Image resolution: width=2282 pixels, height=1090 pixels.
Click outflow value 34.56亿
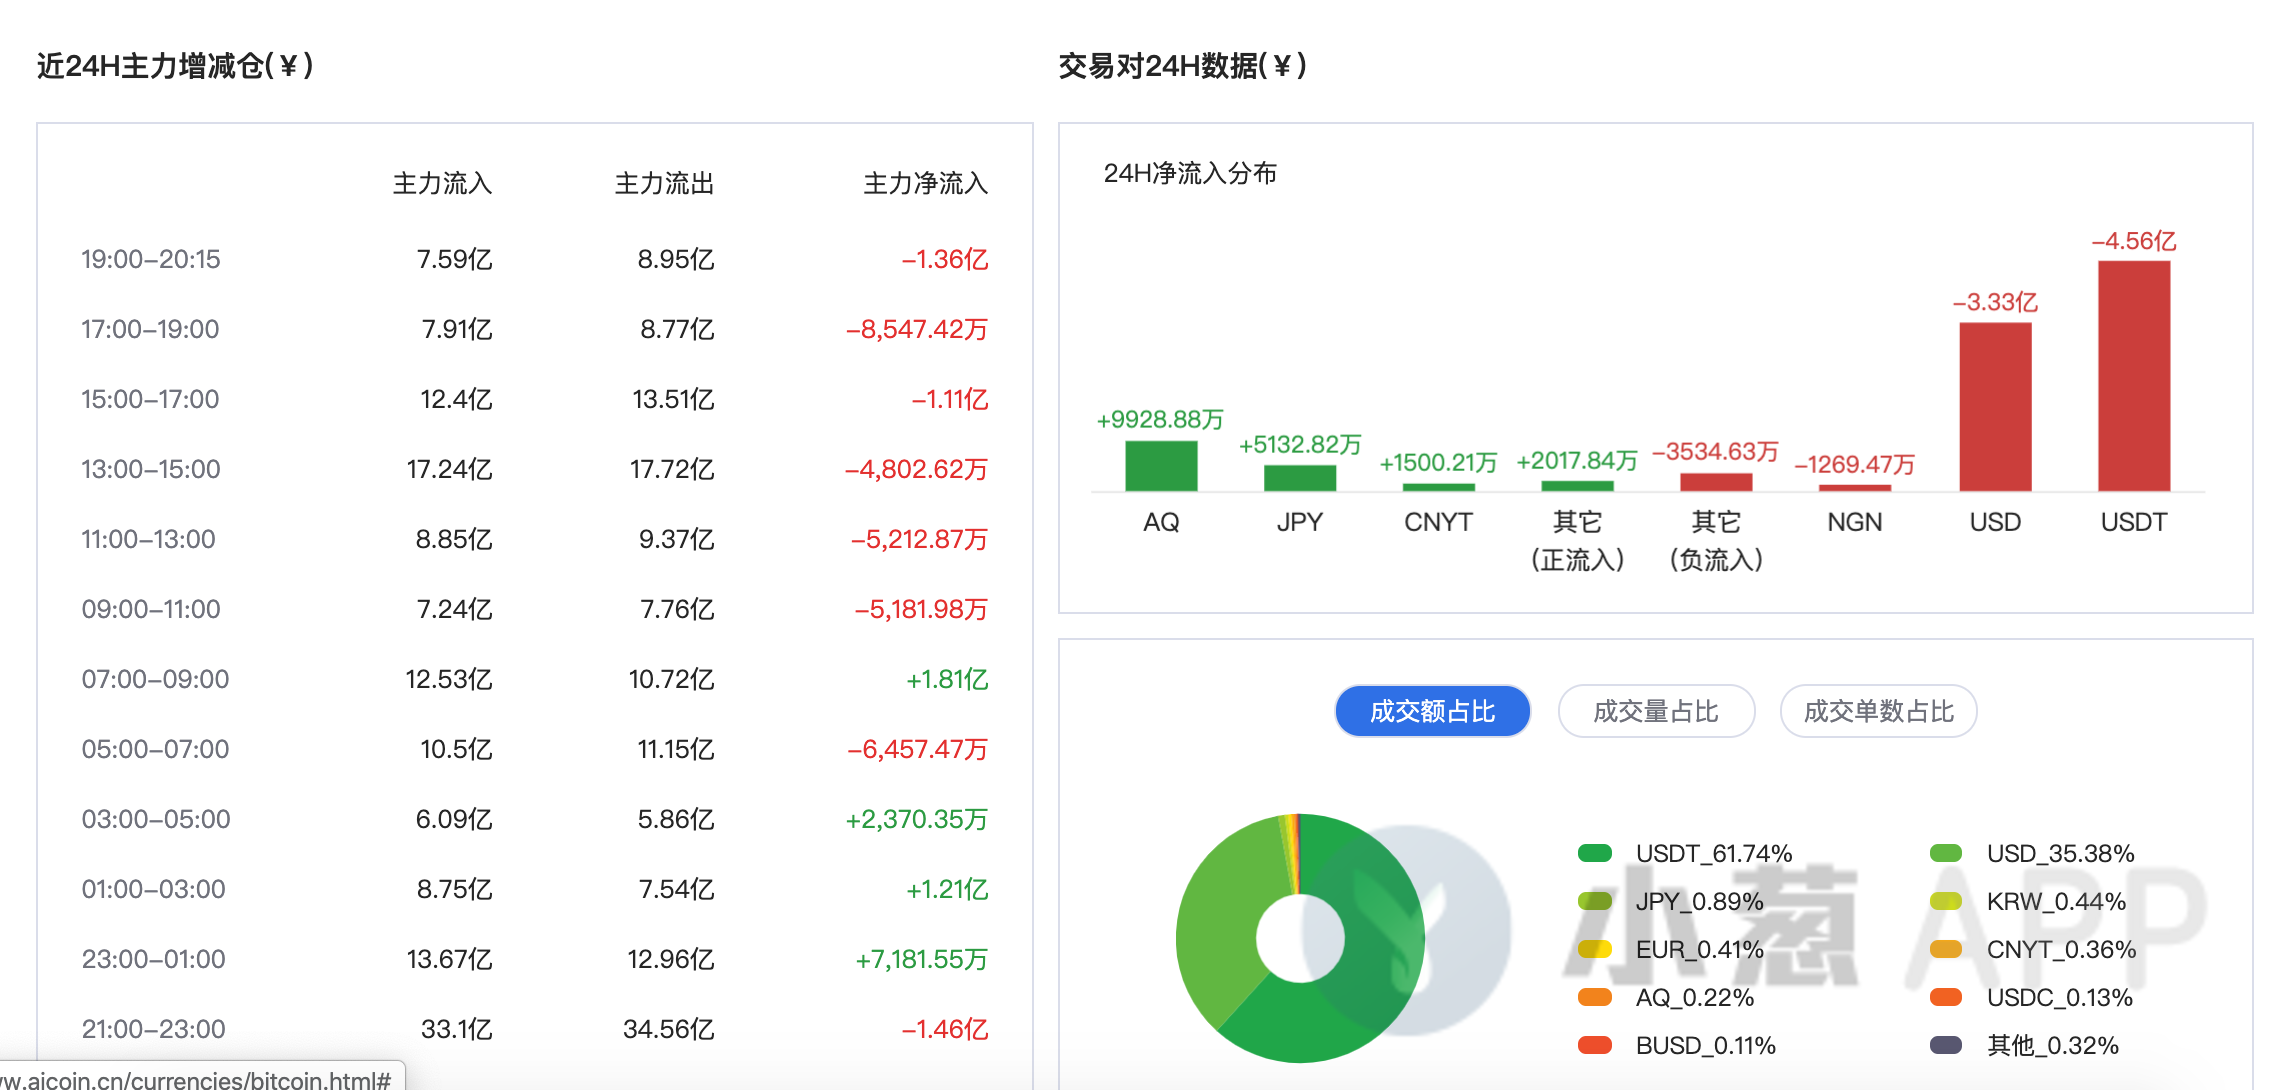pos(668,1029)
